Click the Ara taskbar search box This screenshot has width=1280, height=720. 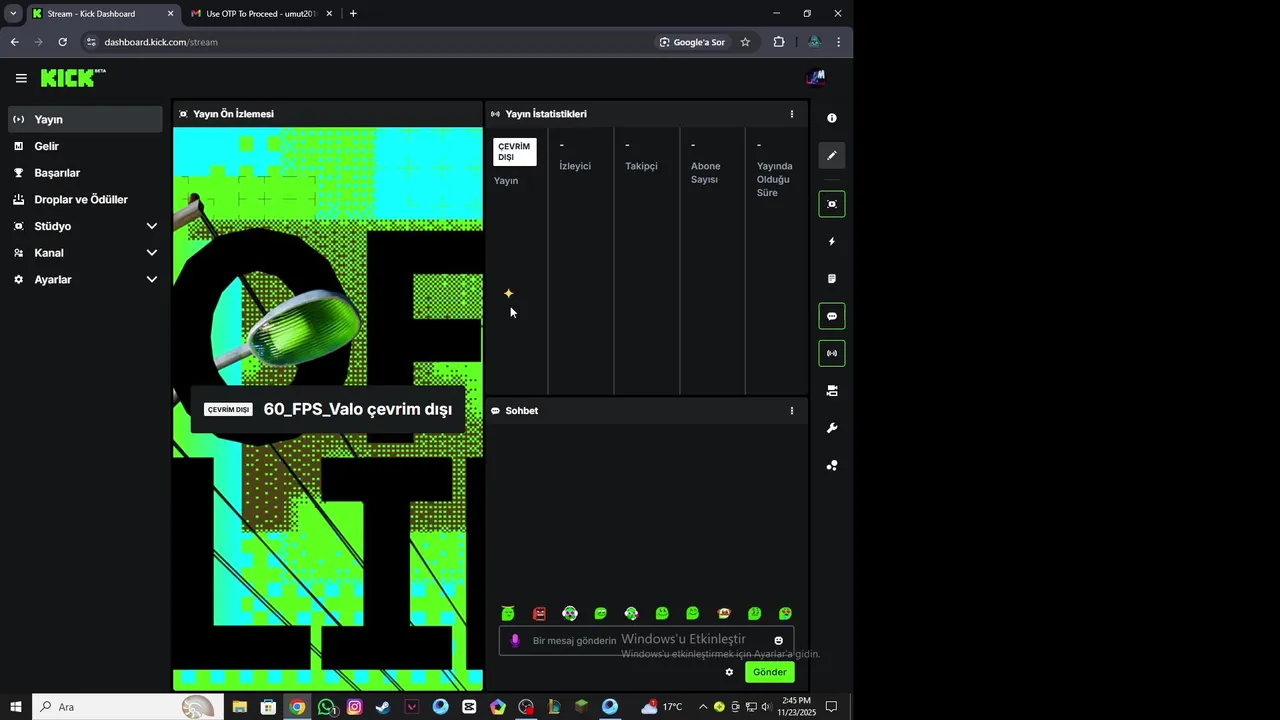click(x=128, y=707)
